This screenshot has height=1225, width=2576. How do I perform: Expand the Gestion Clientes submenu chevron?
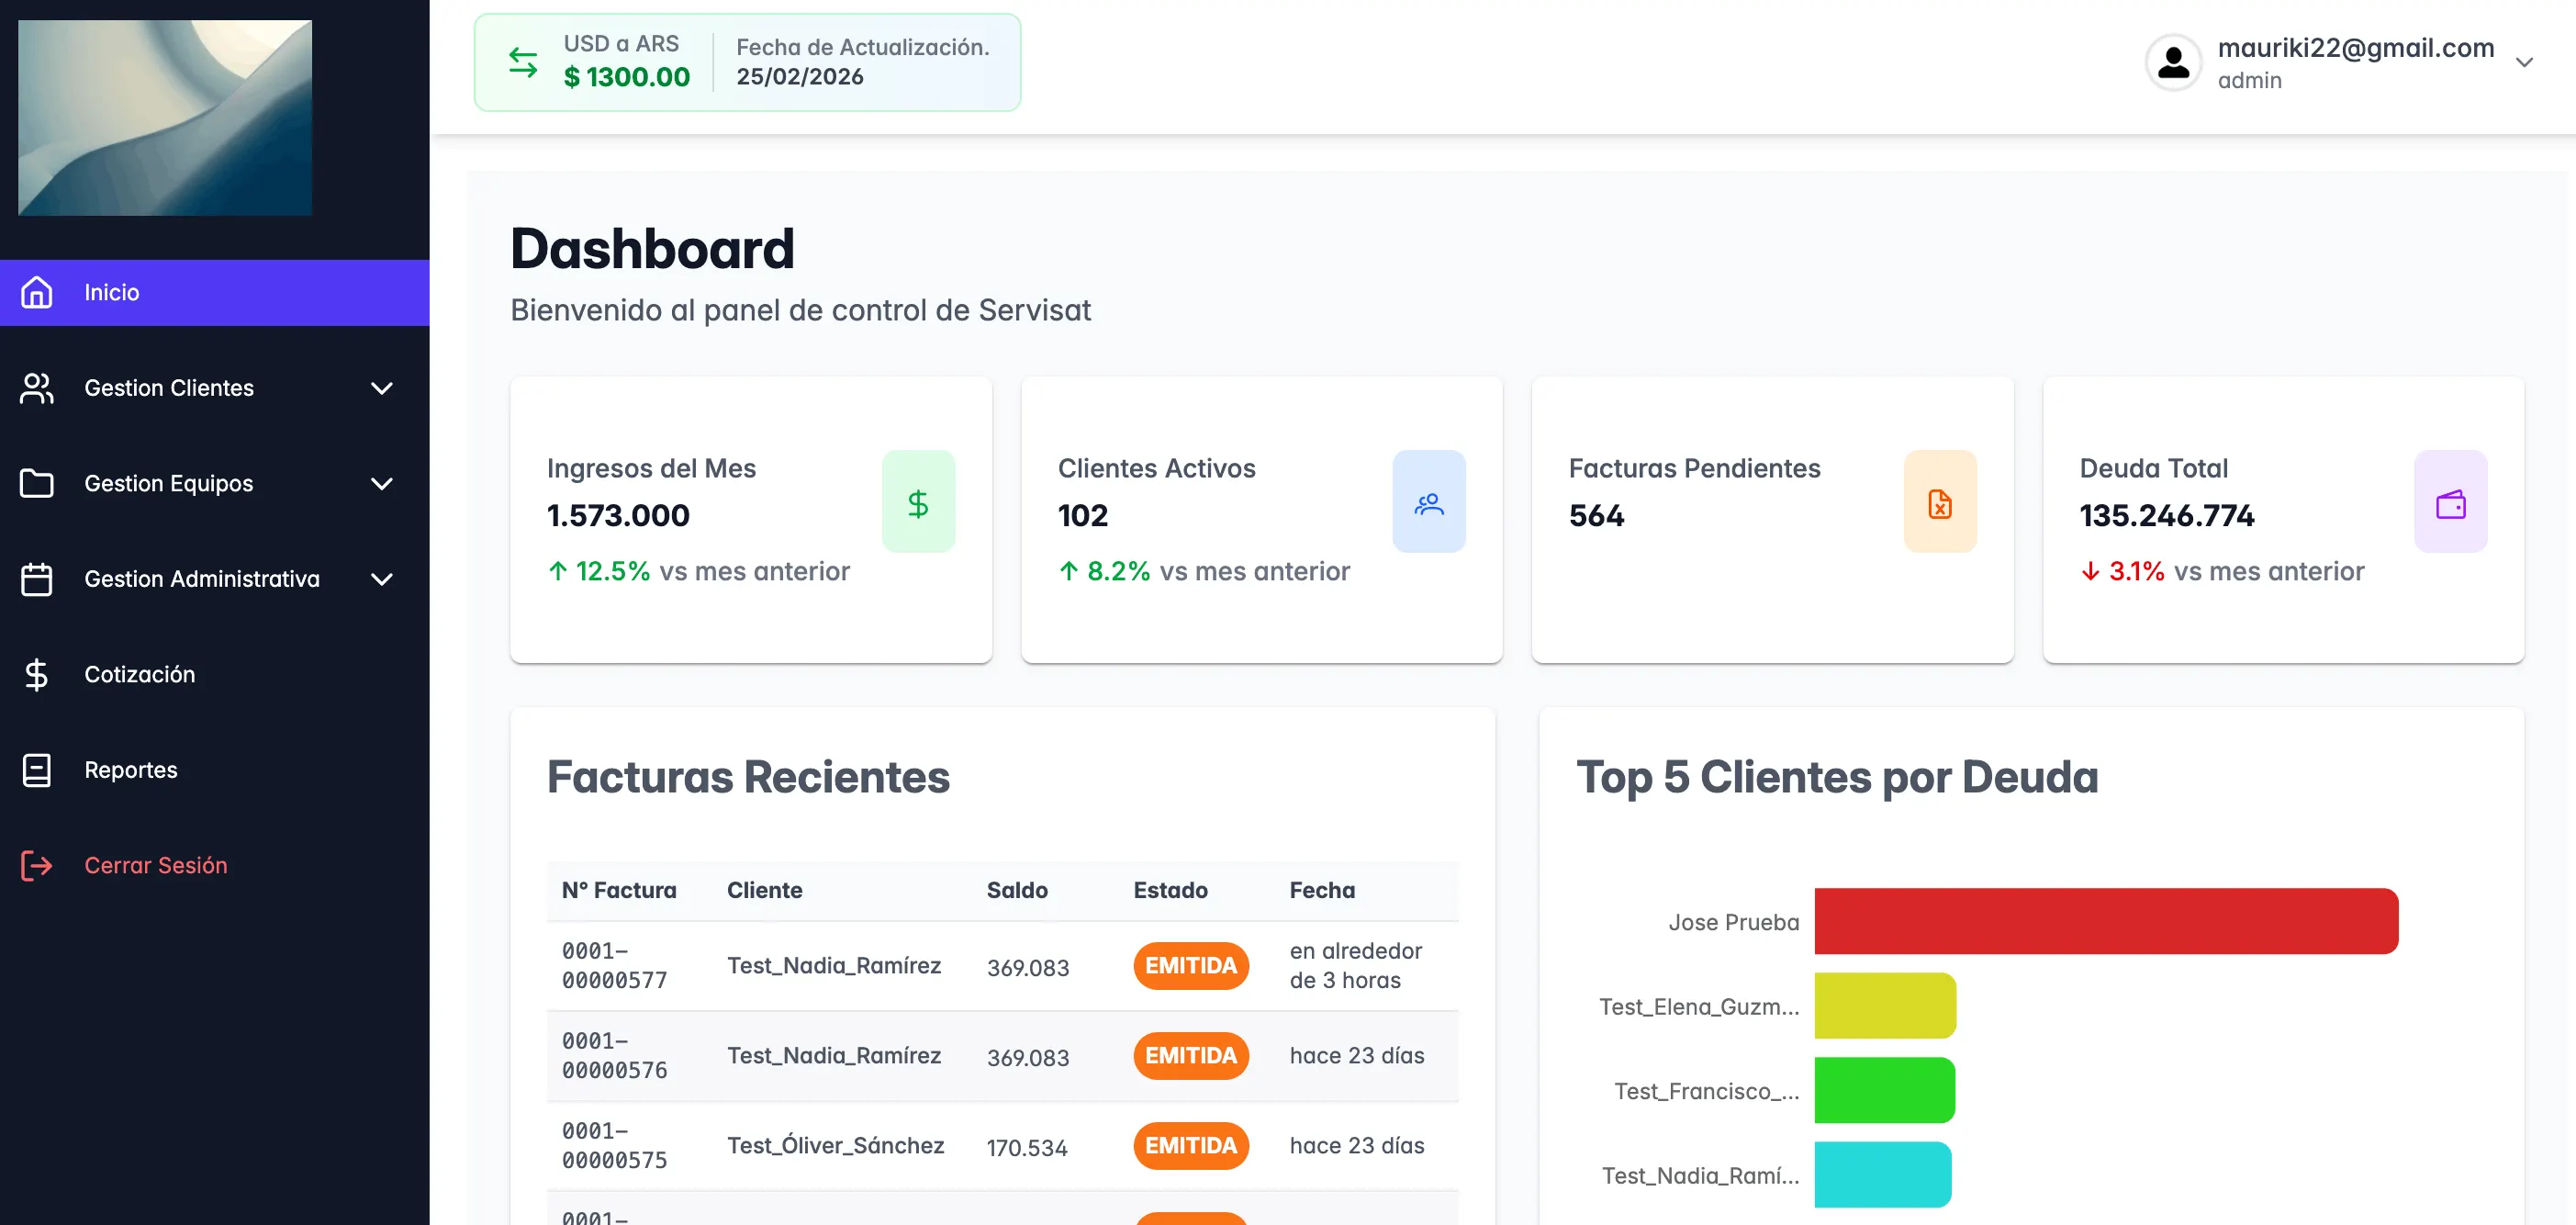[381, 388]
